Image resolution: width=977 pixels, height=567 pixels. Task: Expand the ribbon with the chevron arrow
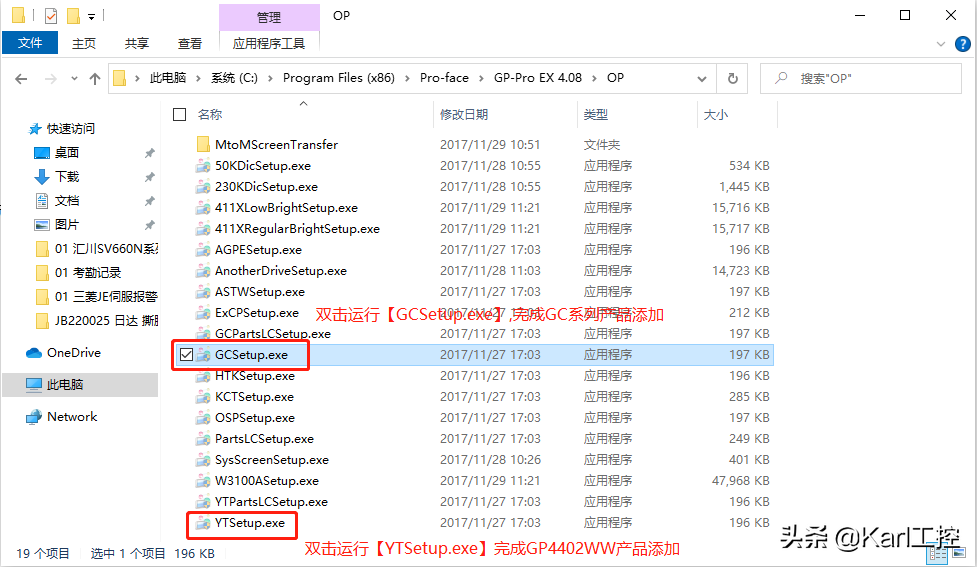[941, 43]
